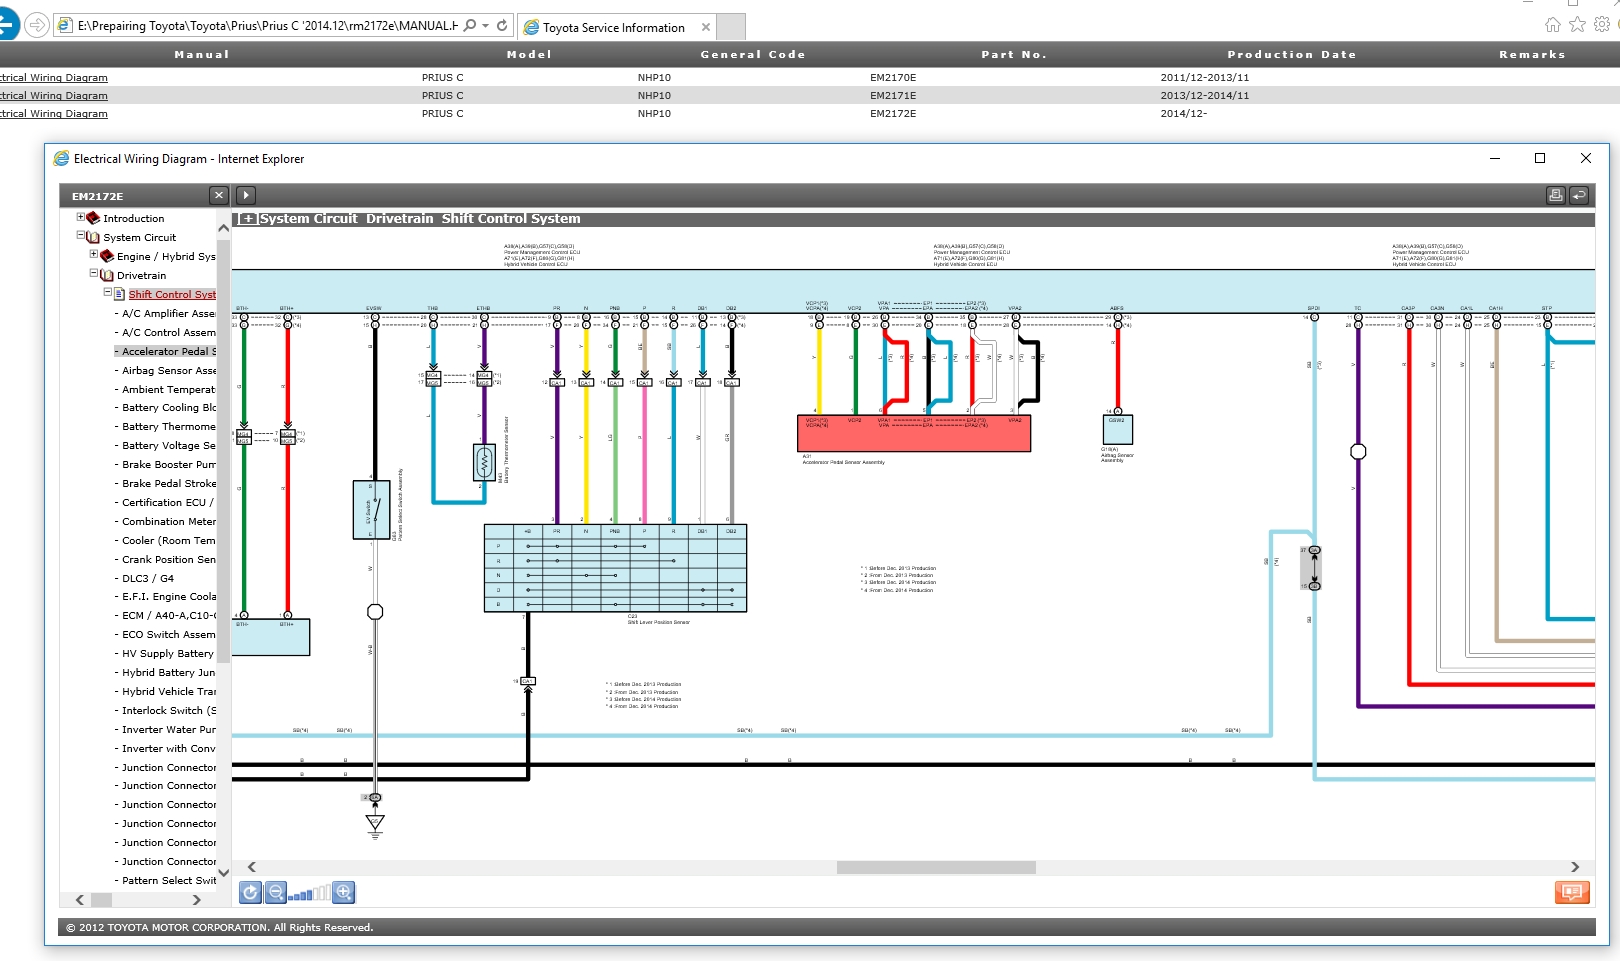Close the EM2172E navigation panel
Image resolution: width=1620 pixels, height=961 pixels.
point(219,195)
